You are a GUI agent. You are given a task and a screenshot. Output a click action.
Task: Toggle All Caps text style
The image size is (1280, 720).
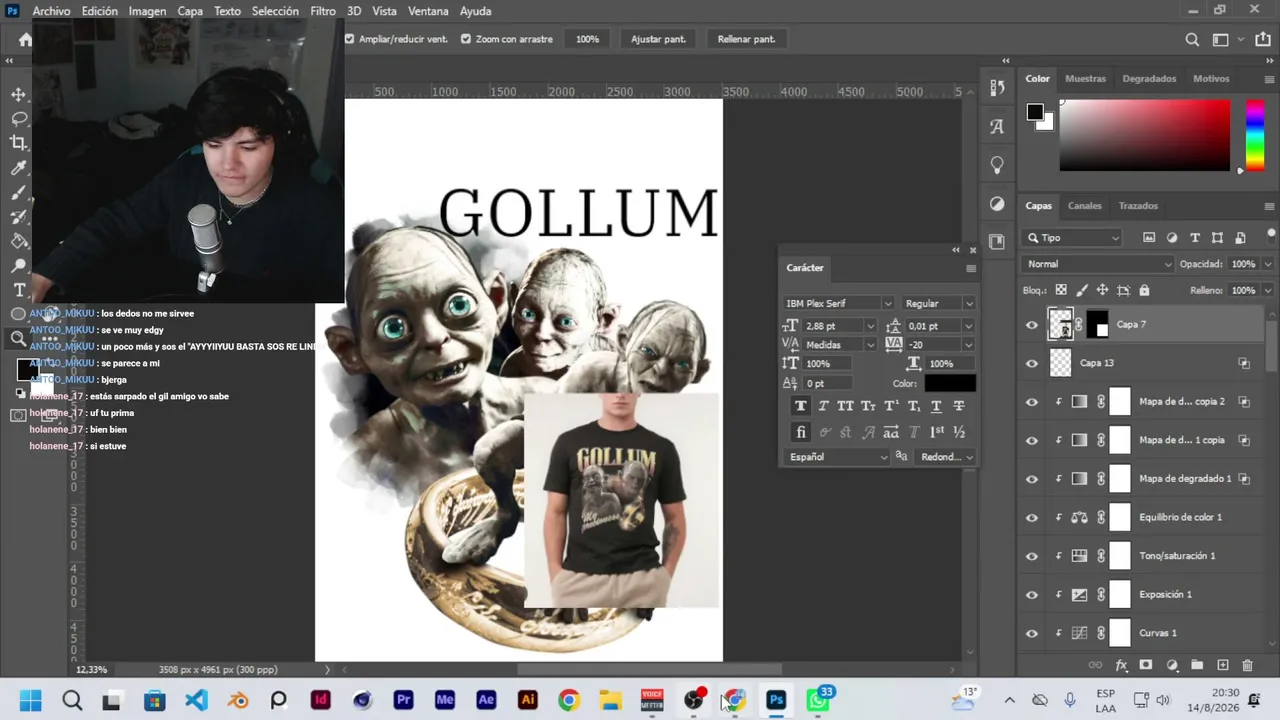point(845,406)
